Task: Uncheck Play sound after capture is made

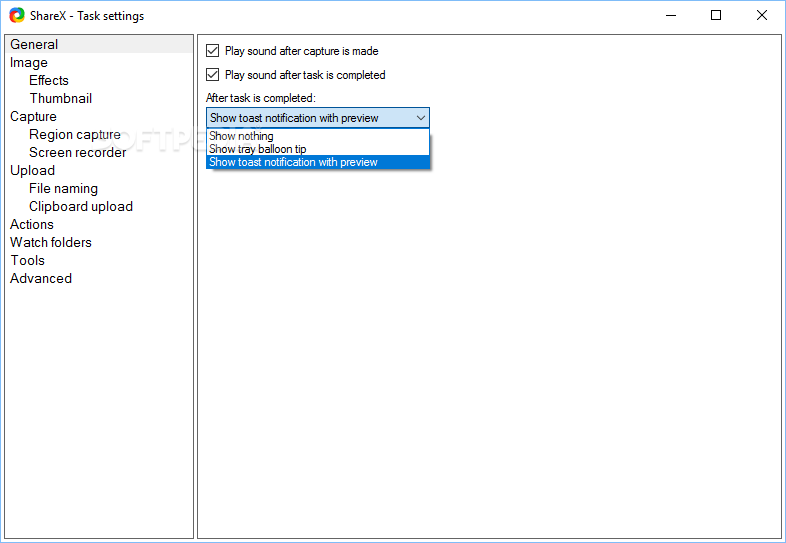Action: (213, 51)
